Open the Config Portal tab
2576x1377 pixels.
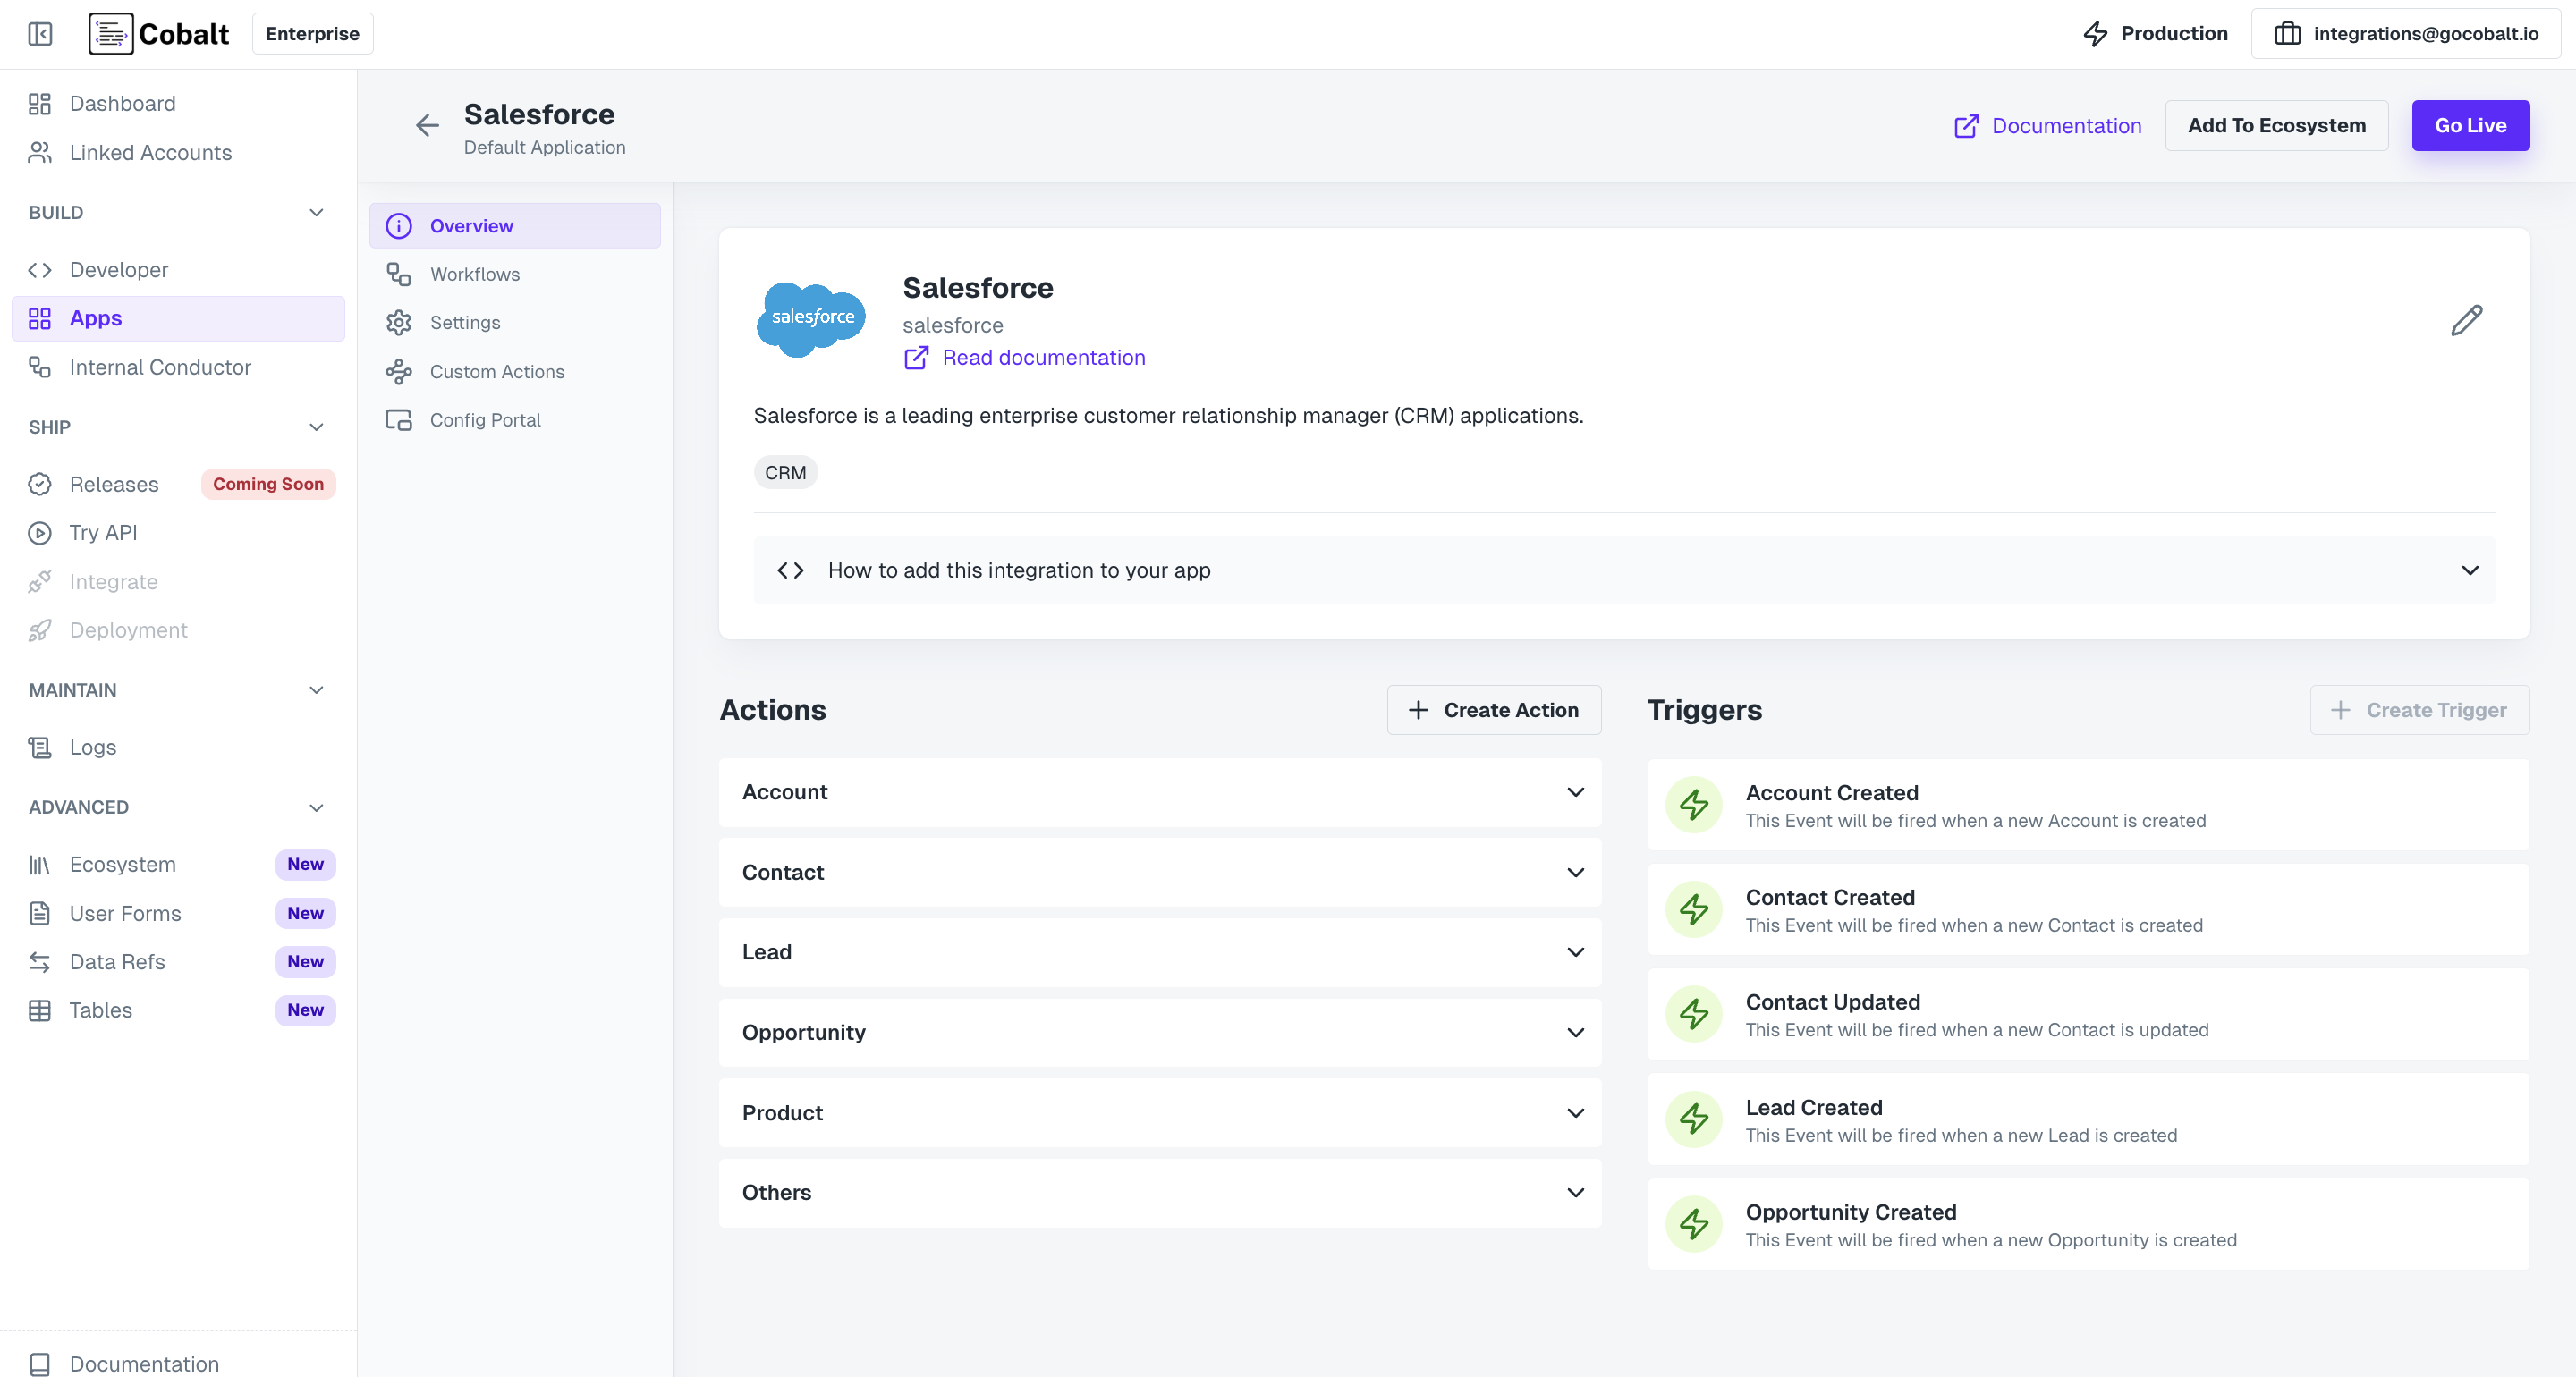pos(485,419)
